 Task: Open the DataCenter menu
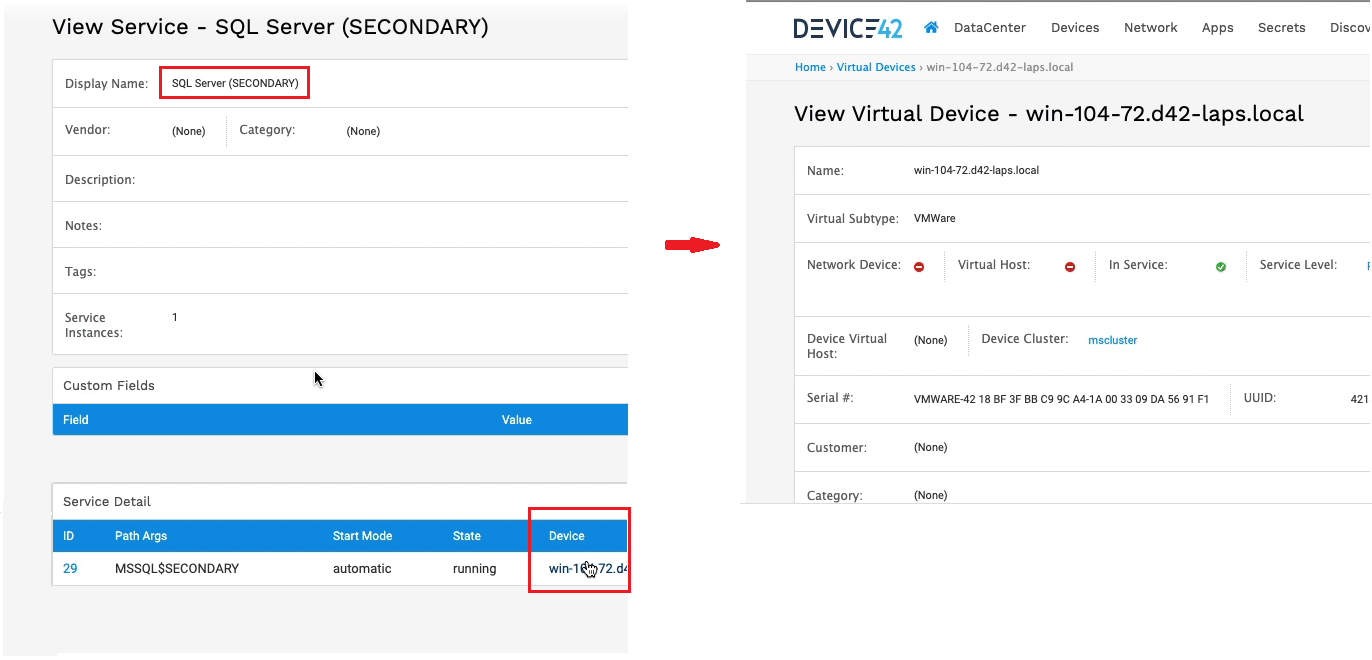[990, 28]
